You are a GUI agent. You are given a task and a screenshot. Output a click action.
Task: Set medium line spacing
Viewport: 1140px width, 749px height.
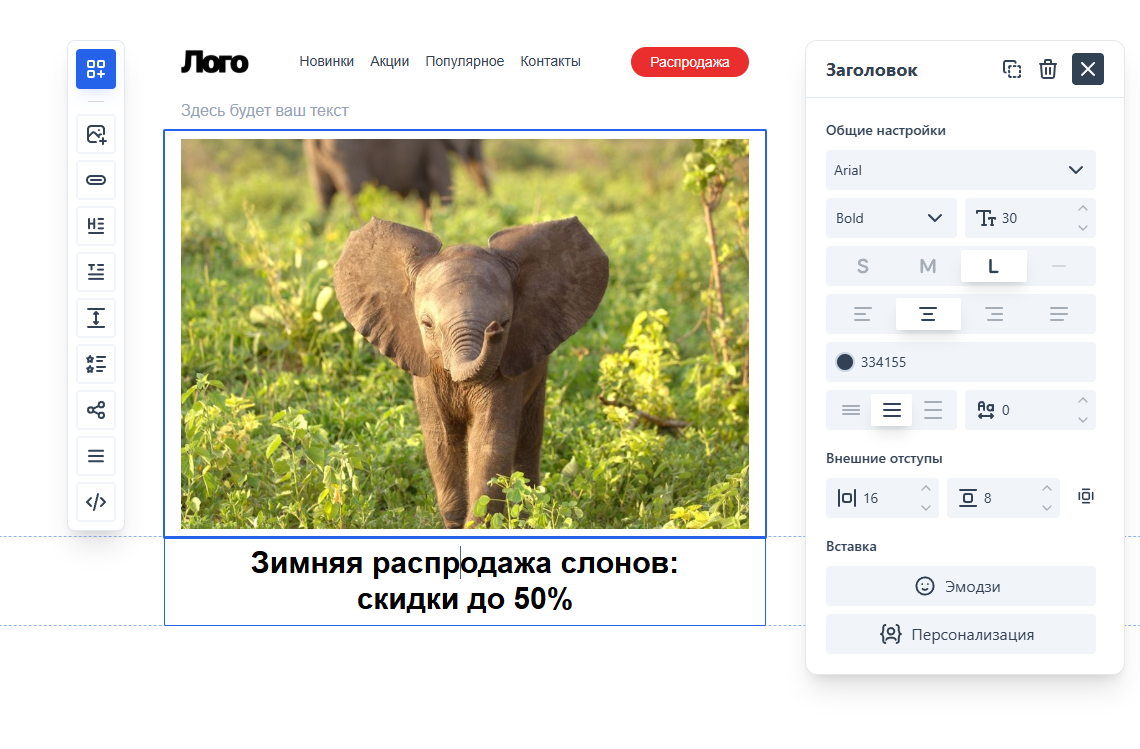pos(892,410)
